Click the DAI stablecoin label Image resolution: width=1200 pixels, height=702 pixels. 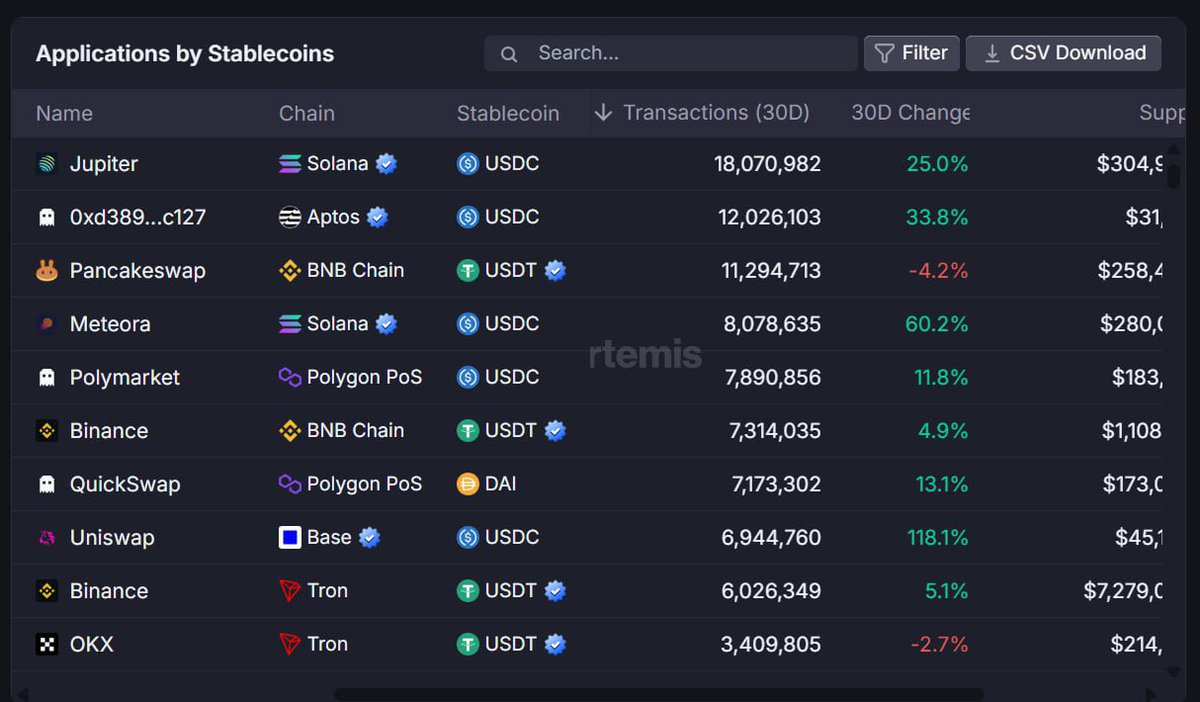tap(500, 484)
